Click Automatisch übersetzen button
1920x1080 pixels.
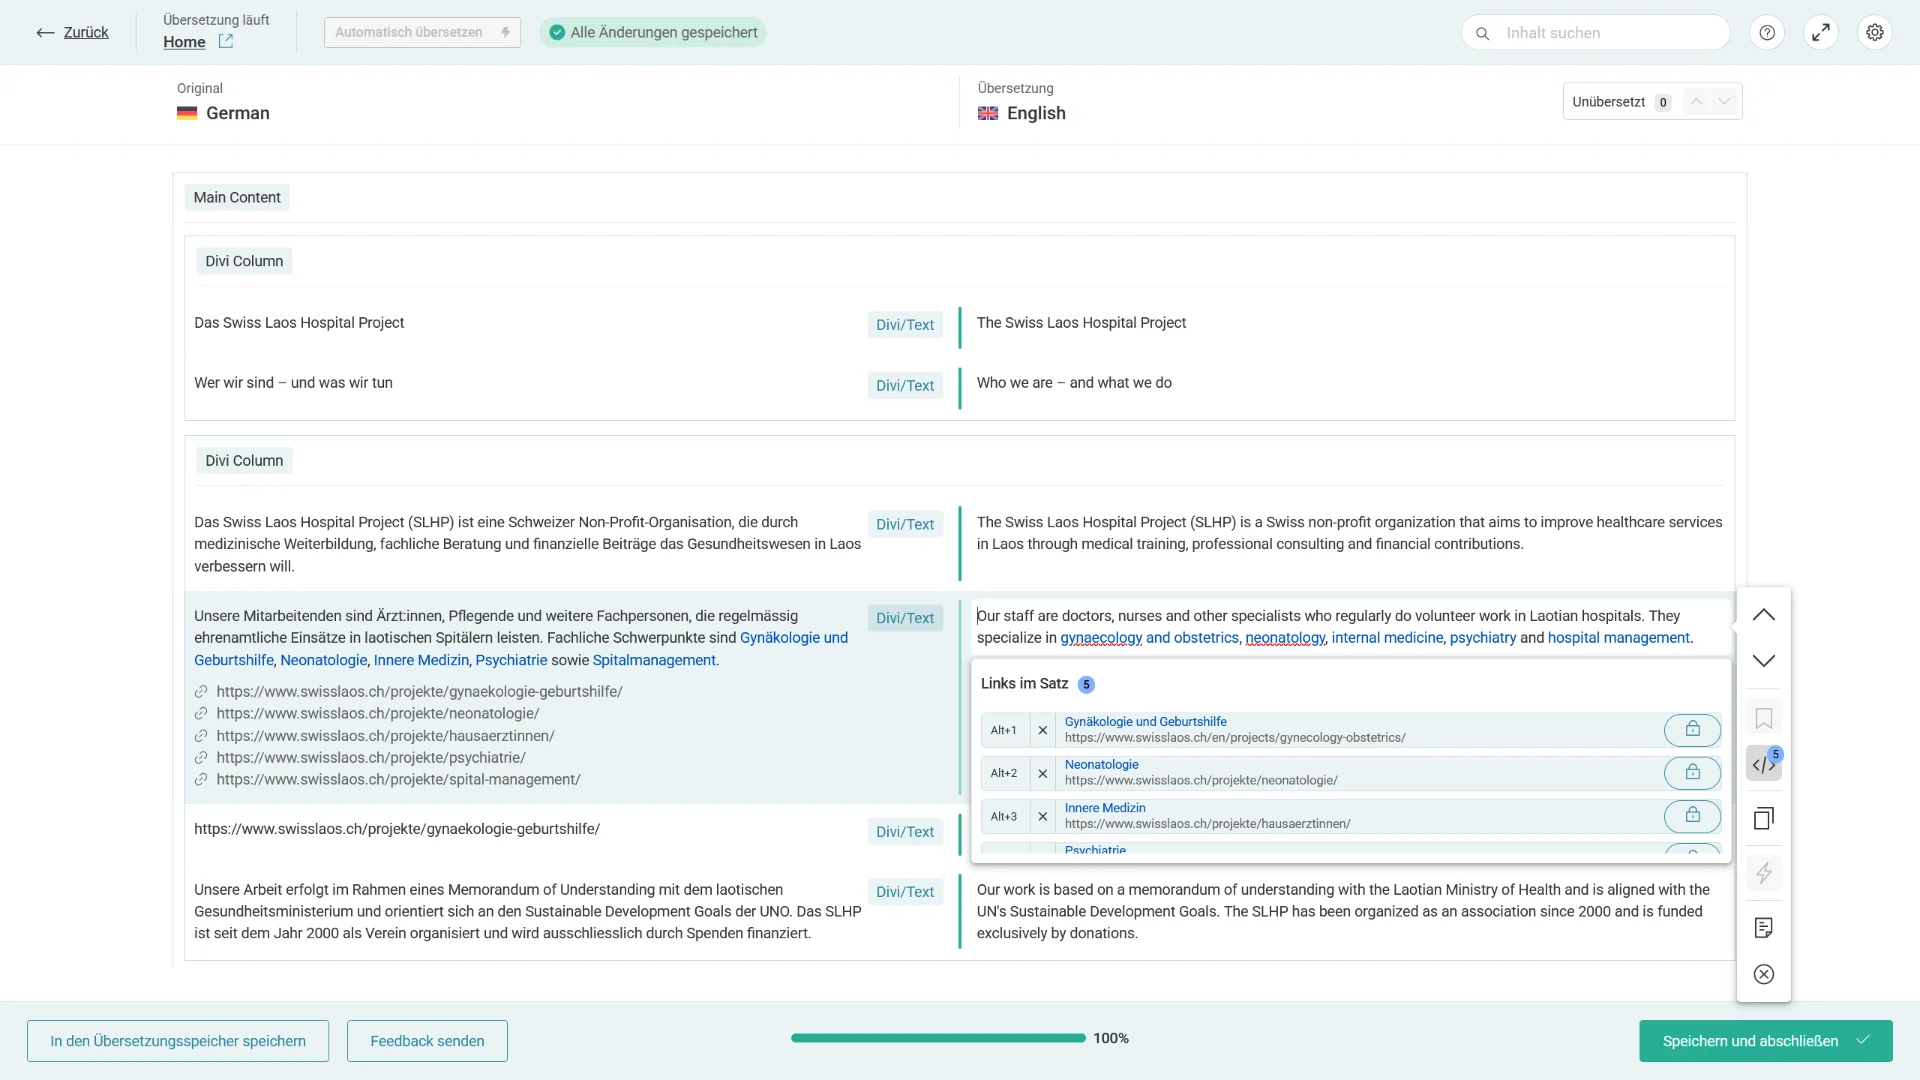click(x=422, y=33)
